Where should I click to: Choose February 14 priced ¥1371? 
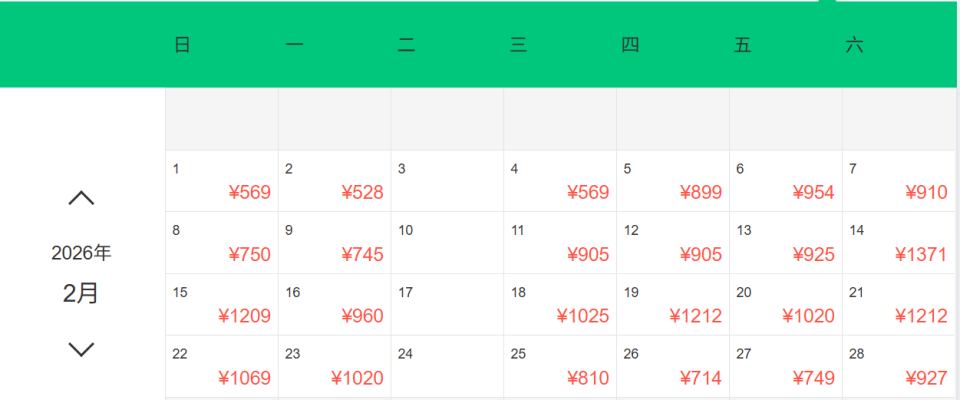898,243
